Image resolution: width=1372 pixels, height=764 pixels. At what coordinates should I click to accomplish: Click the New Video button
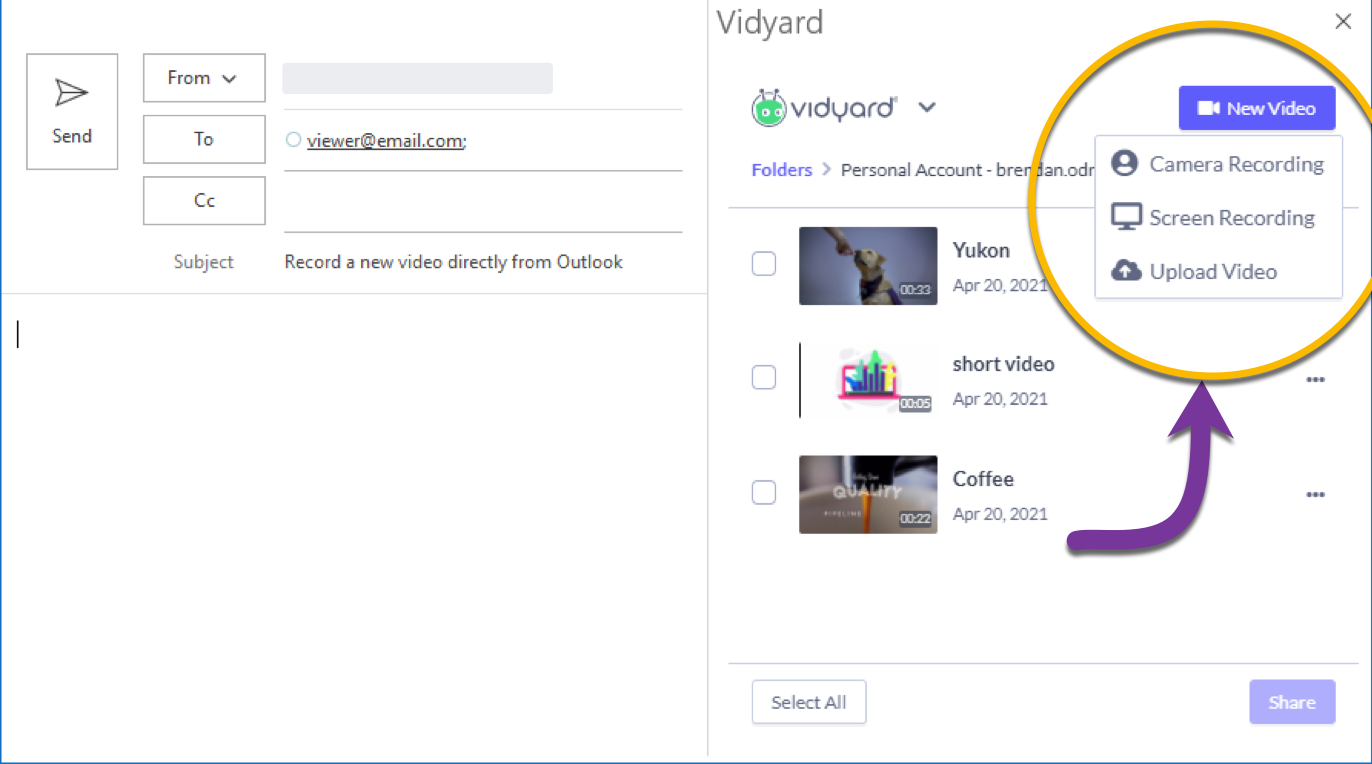click(1257, 108)
